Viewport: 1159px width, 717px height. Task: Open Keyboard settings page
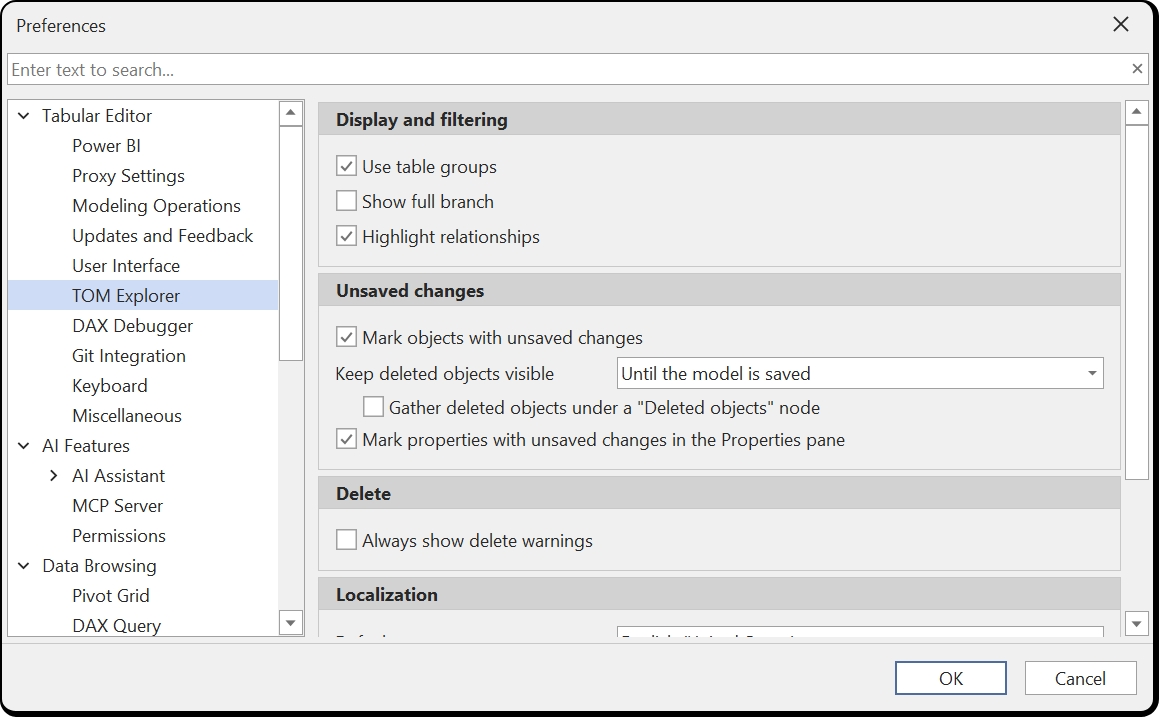tap(109, 386)
